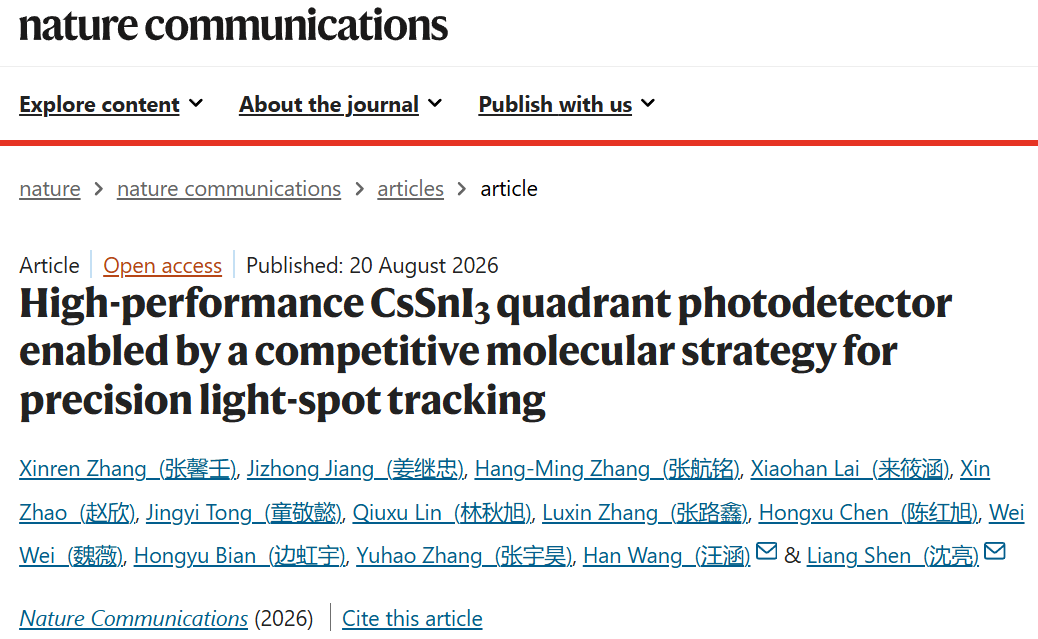Select author Qiuxu Lin's name
Screen dimensions: 1038x639
point(442,513)
